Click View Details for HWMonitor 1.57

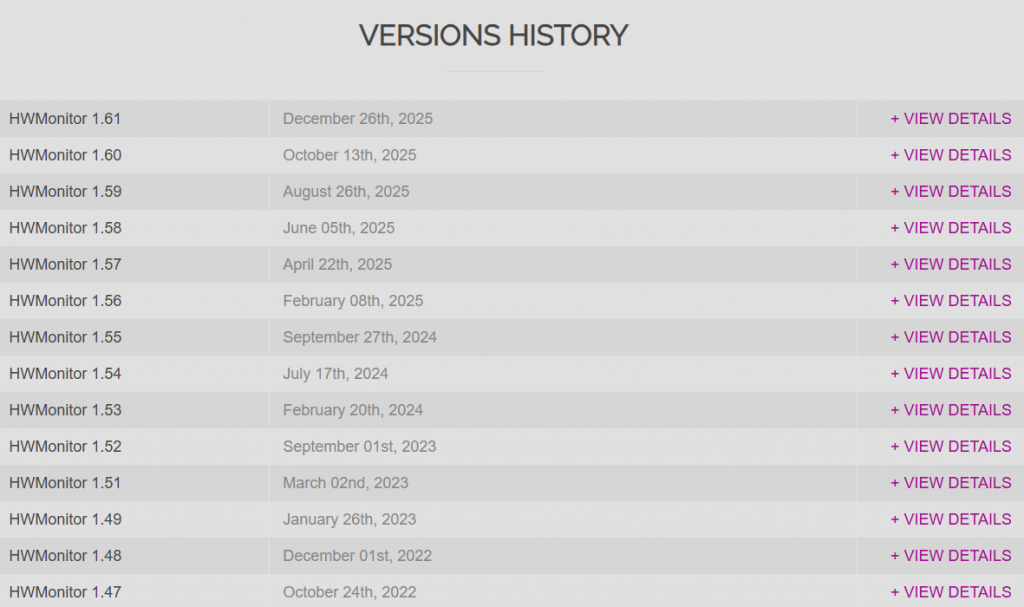click(950, 264)
